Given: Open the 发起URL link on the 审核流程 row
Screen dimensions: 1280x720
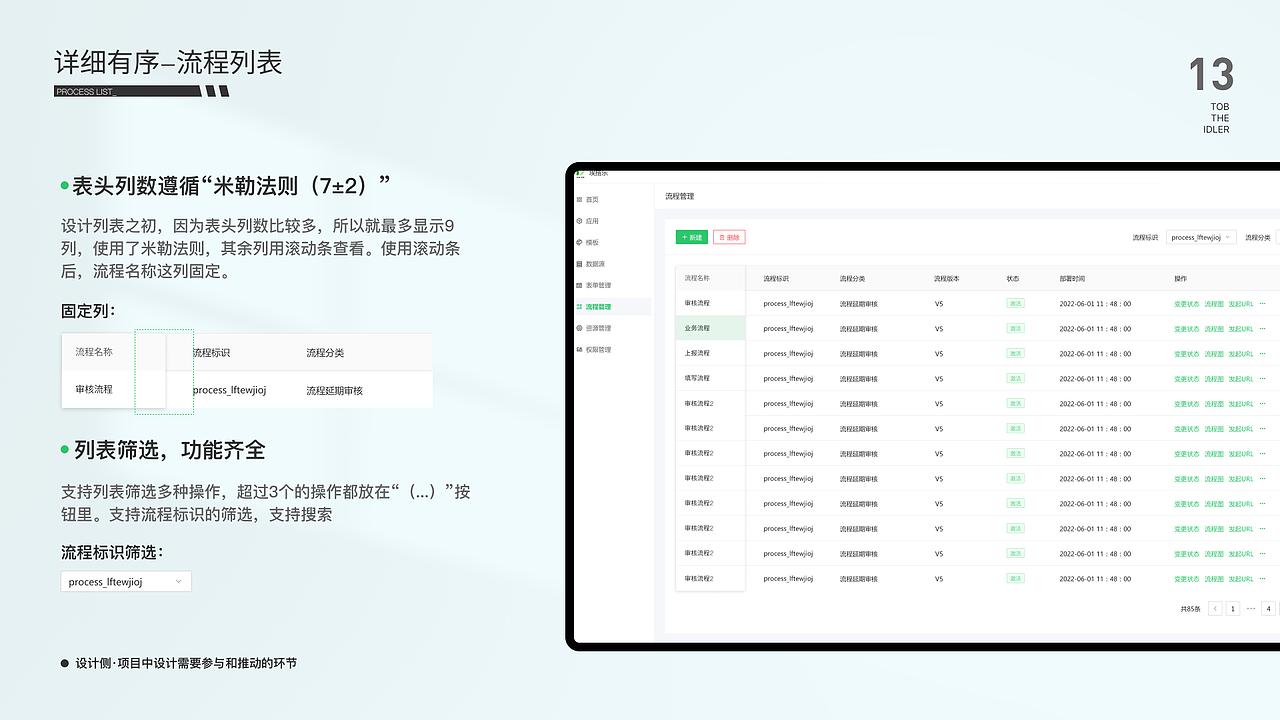Looking at the screenshot, I should pos(1240,303).
